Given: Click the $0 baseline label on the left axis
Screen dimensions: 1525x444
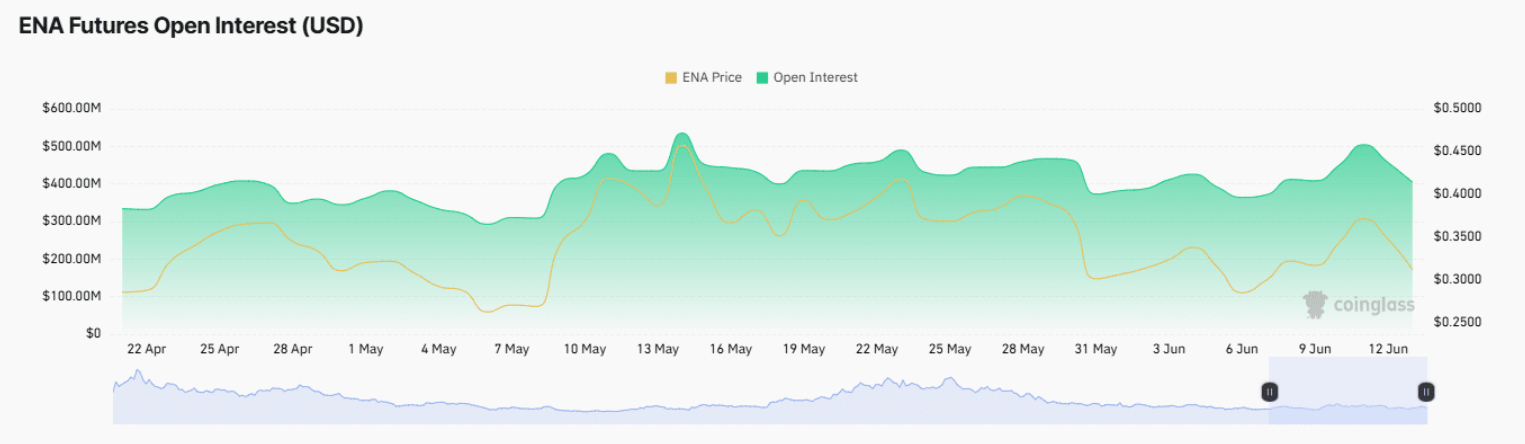Looking at the screenshot, I should coord(92,334).
